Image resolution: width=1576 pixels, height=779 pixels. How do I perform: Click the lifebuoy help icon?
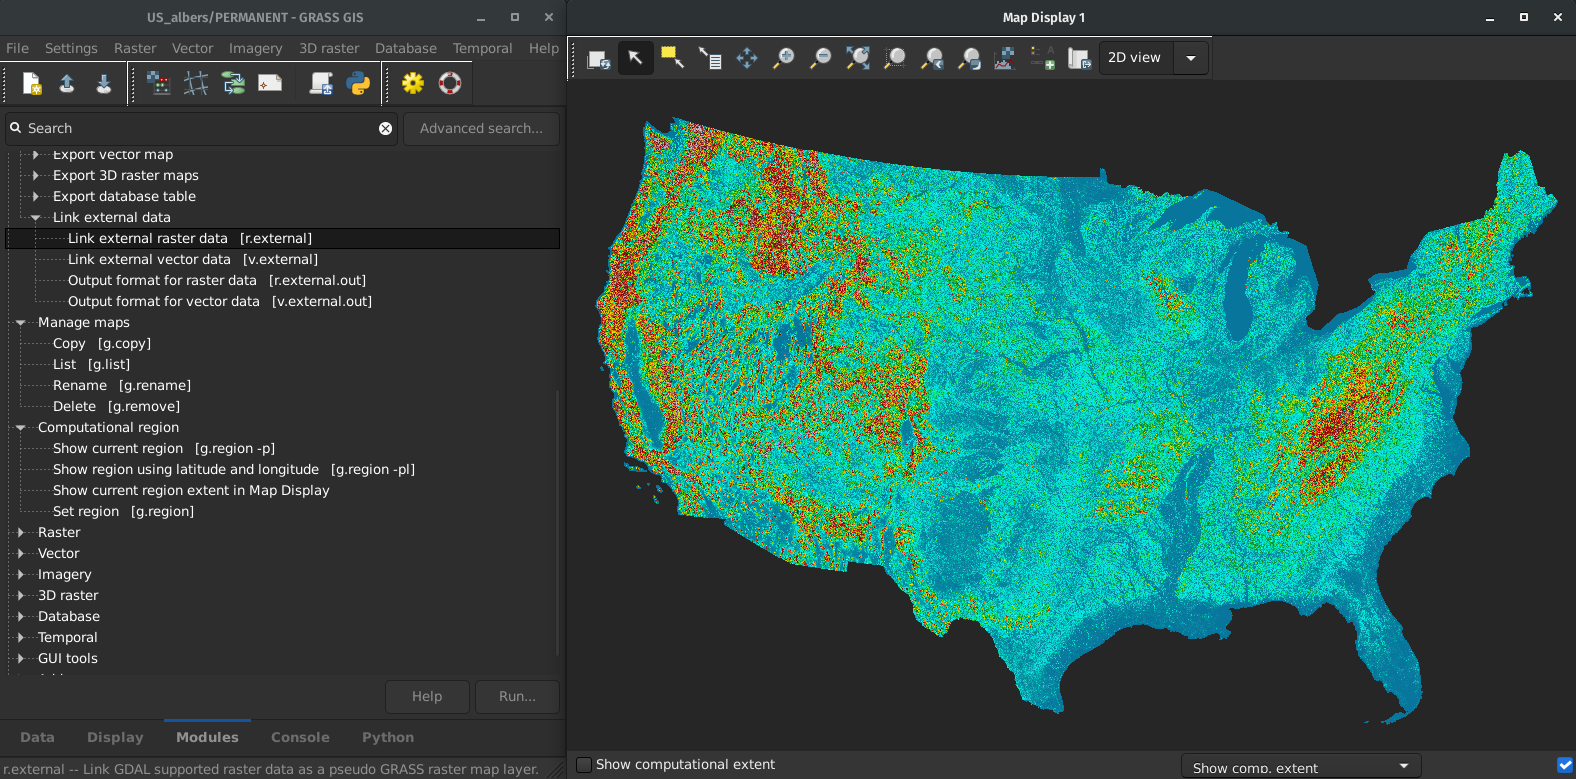(450, 84)
